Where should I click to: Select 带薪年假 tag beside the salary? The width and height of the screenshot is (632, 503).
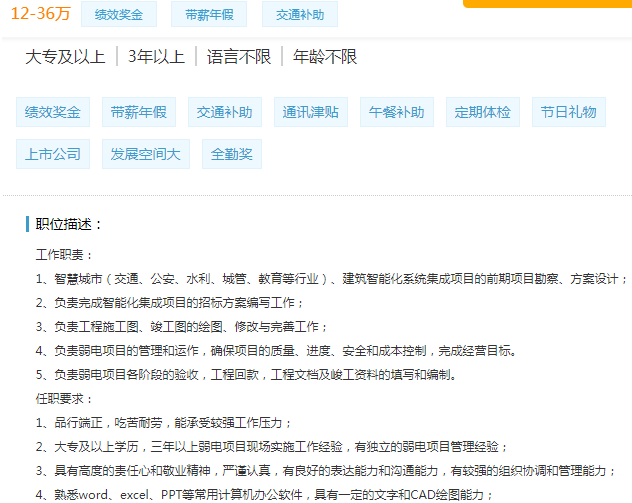click(x=209, y=15)
